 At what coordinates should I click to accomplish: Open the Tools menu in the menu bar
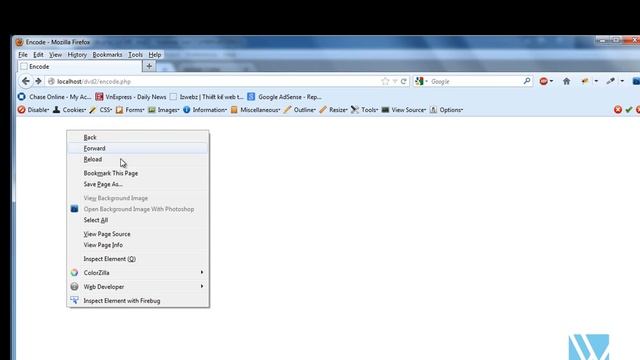[135, 55]
